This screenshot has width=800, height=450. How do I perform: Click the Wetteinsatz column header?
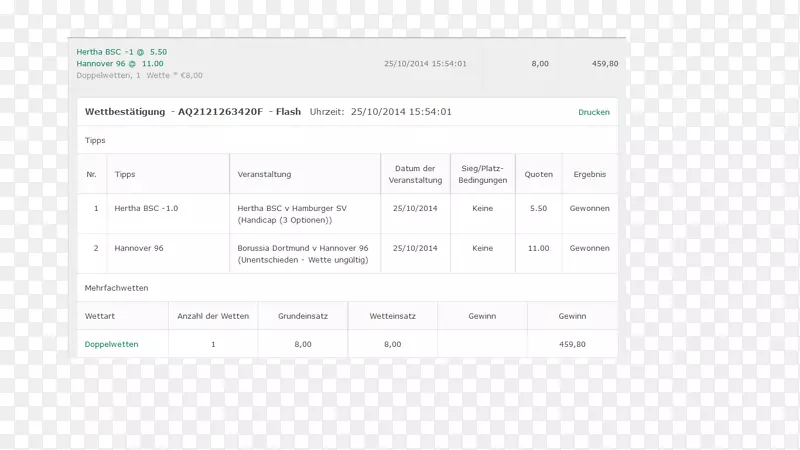(392, 316)
